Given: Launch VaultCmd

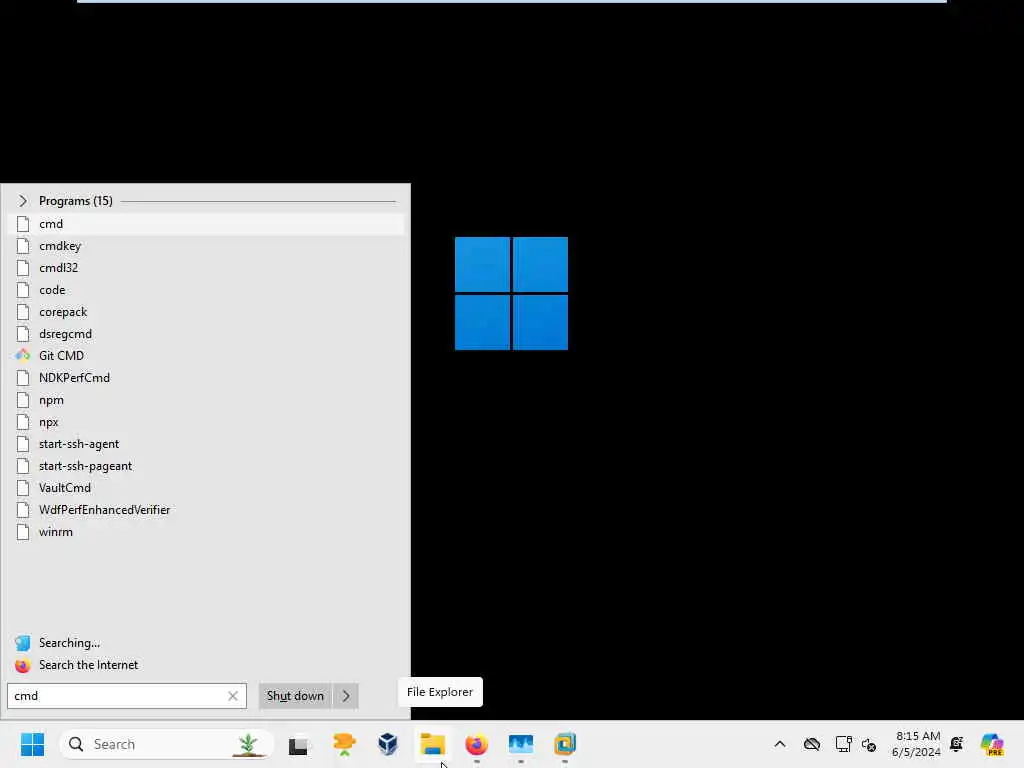Looking at the screenshot, I should tap(206, 488).
